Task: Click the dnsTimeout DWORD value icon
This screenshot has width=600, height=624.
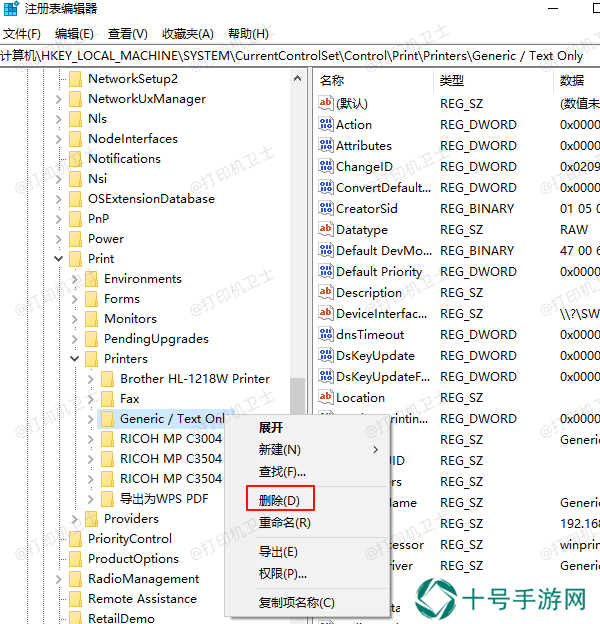Action: click(325, 334)
